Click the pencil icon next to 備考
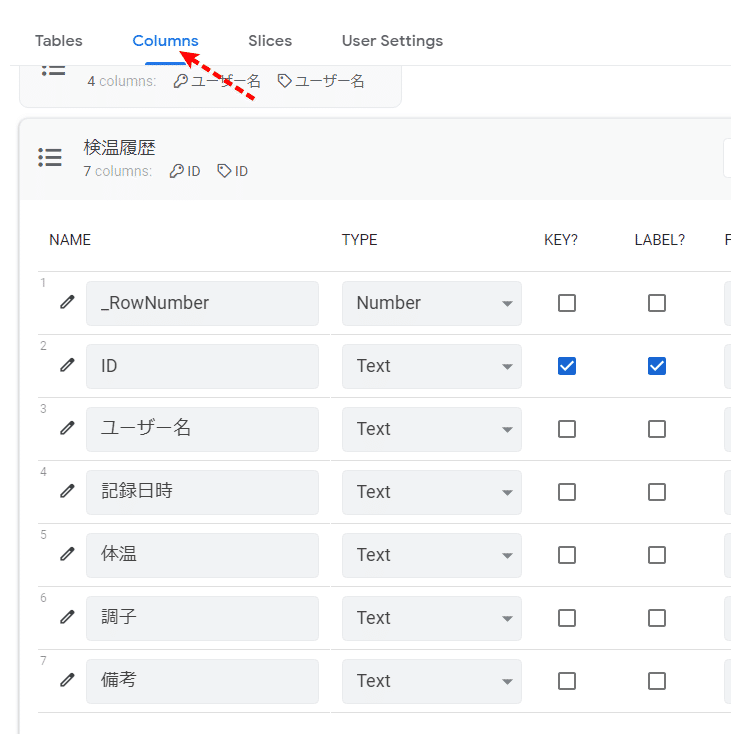The width and height of the screenshot is (731, 734). [67, 680]
